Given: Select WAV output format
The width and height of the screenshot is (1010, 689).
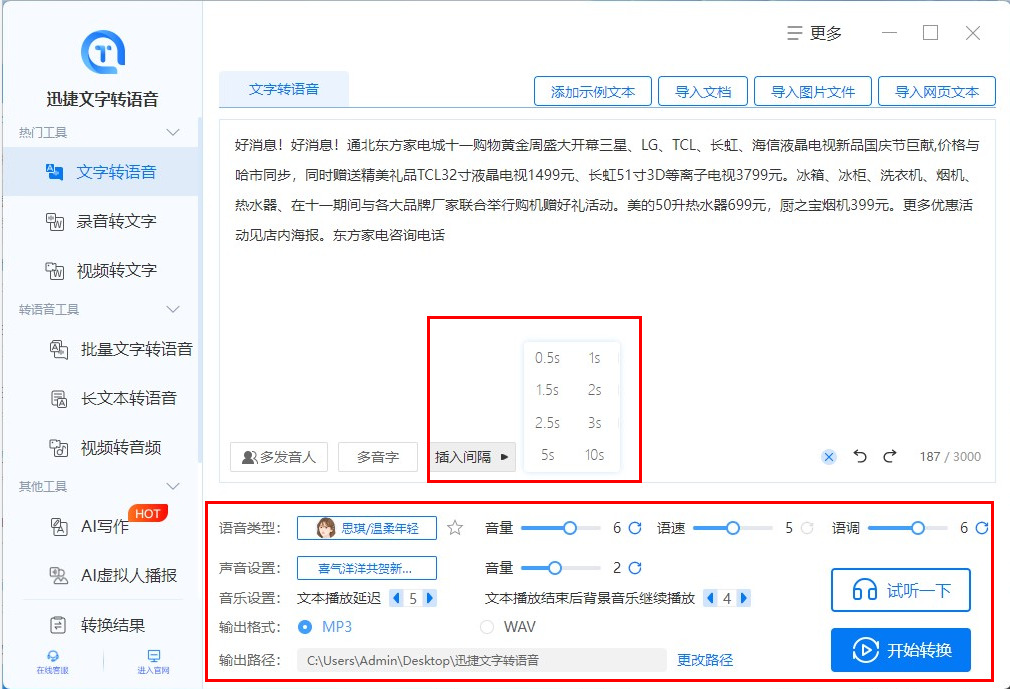Looking at the screenshot, I should 508,627.
